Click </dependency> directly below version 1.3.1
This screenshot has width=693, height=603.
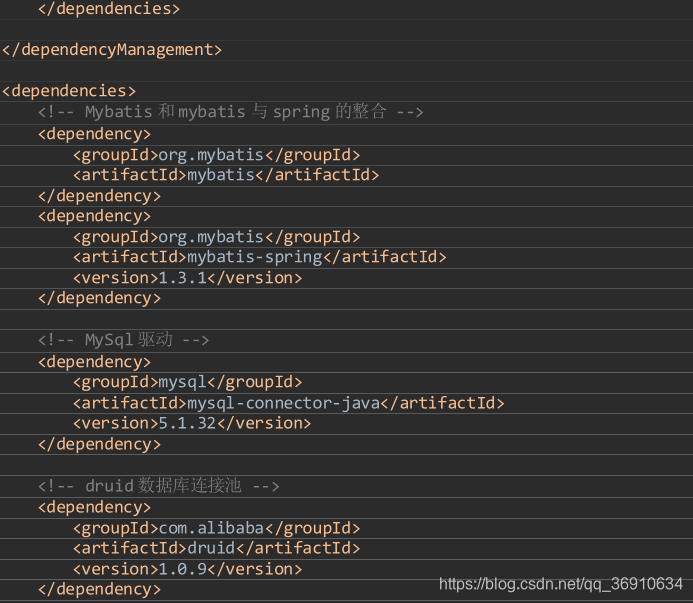[99, 298]
